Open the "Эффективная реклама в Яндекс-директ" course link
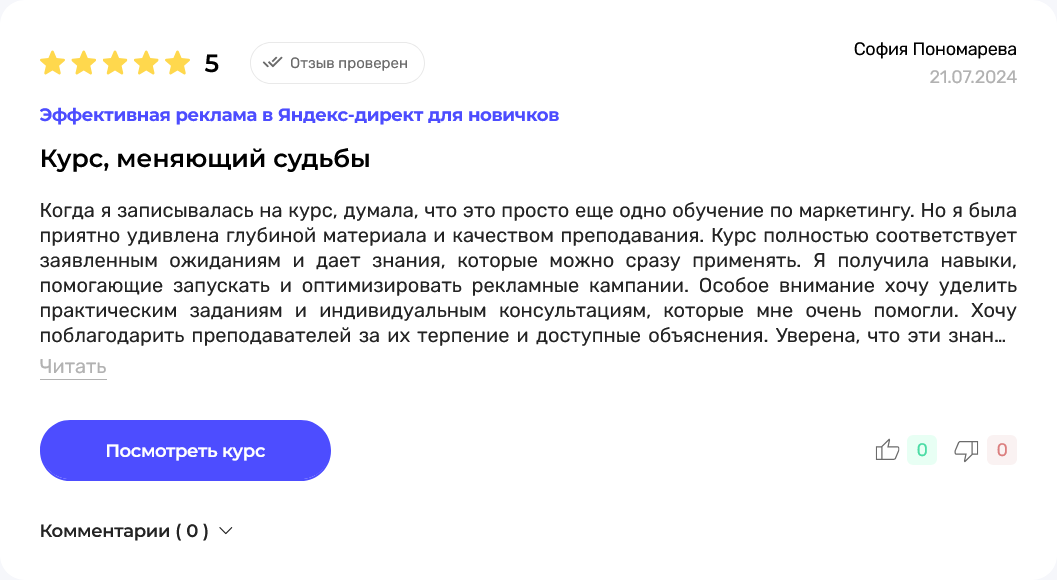This screenshot has height=580, width=1057. click(x=299, y=115)
